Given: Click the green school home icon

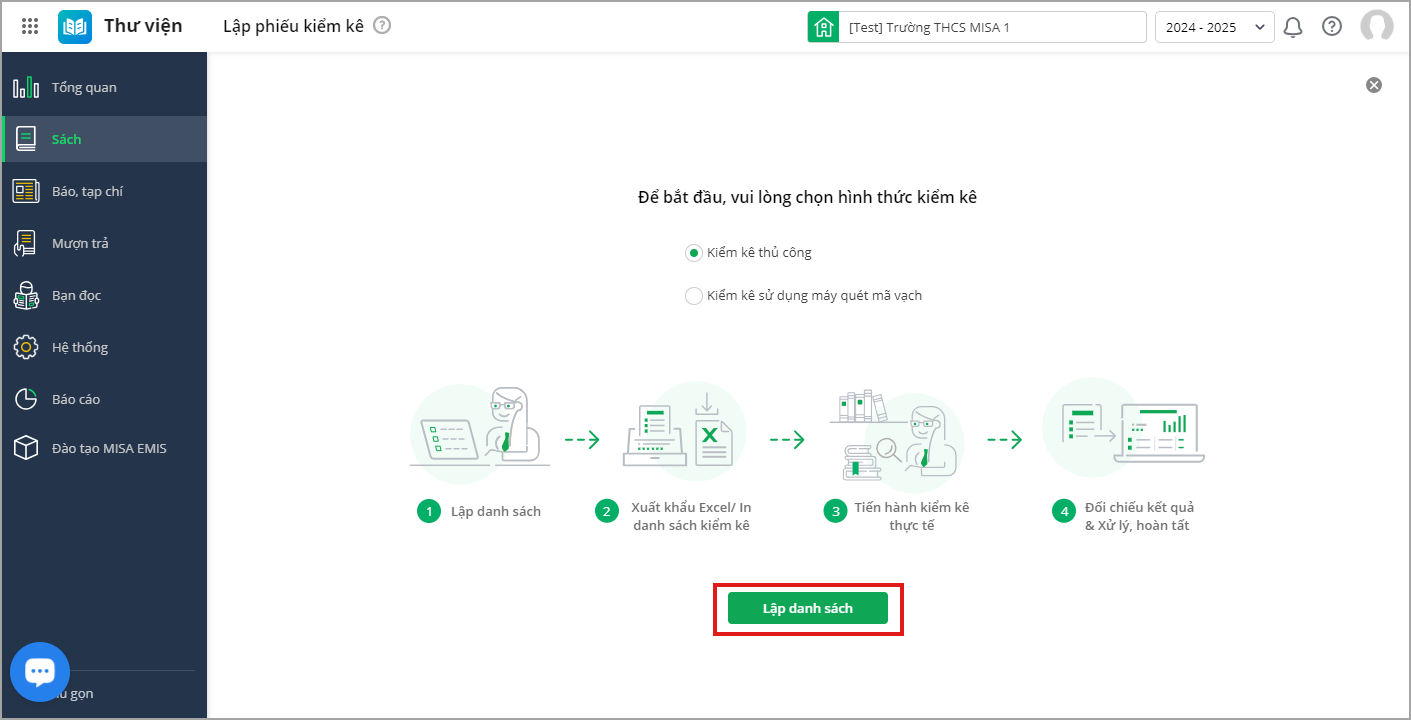Looking at the screenshot, I should [x=823, y=27].
